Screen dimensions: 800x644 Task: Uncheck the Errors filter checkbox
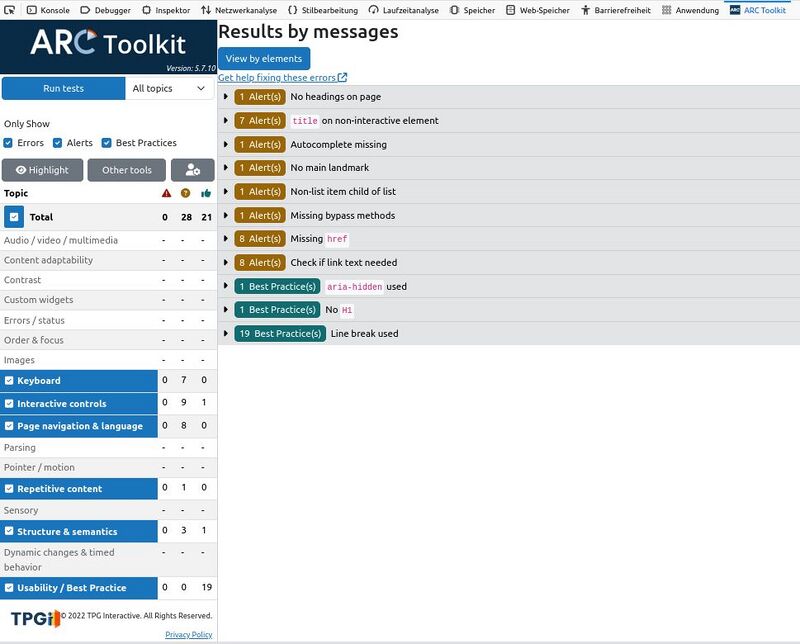[9, 143]
